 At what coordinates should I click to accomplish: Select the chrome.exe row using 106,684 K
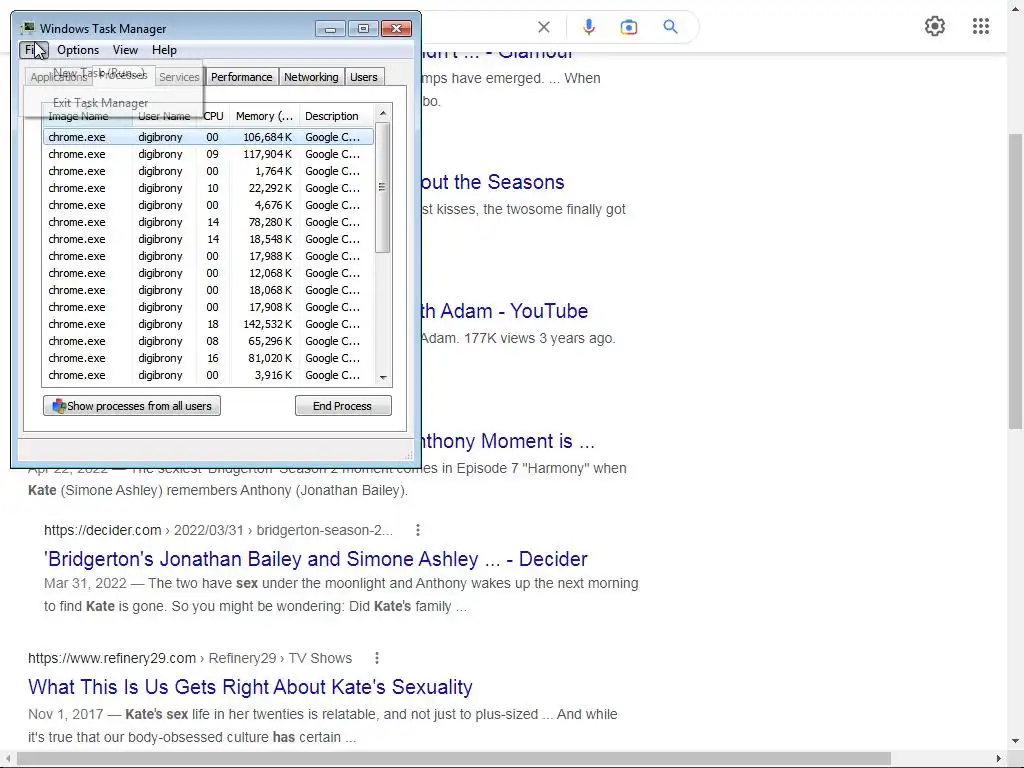pyautogui.click(x=208, y=137)
